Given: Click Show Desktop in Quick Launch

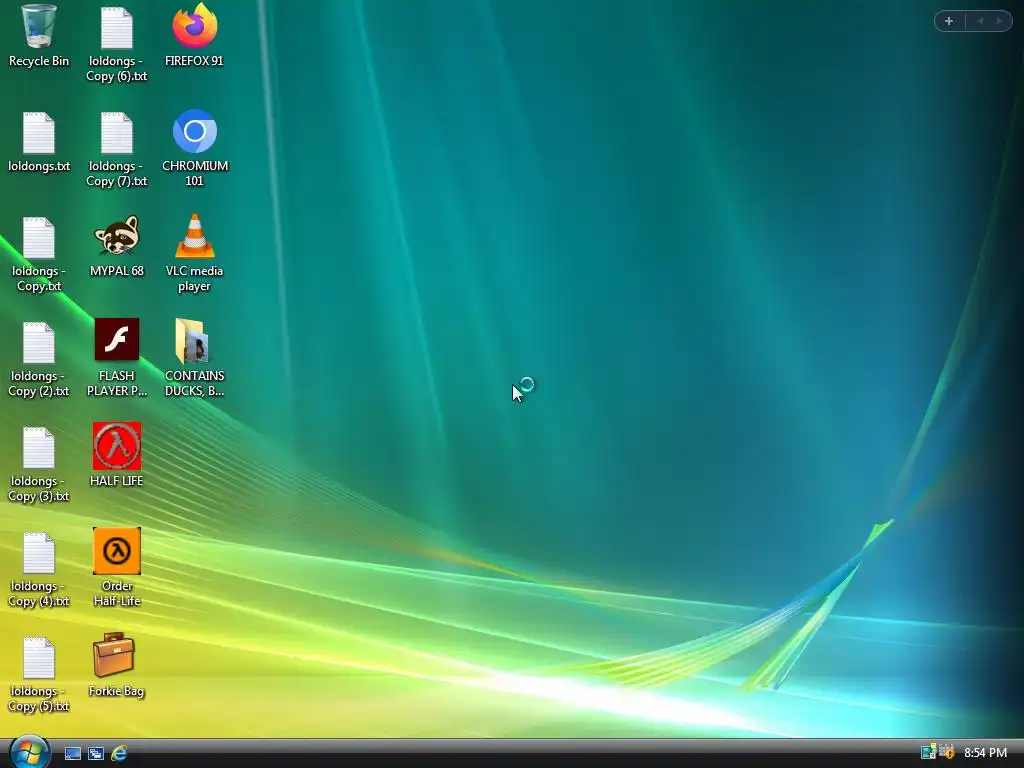Looking at the screenshot, I should point(72,754).
